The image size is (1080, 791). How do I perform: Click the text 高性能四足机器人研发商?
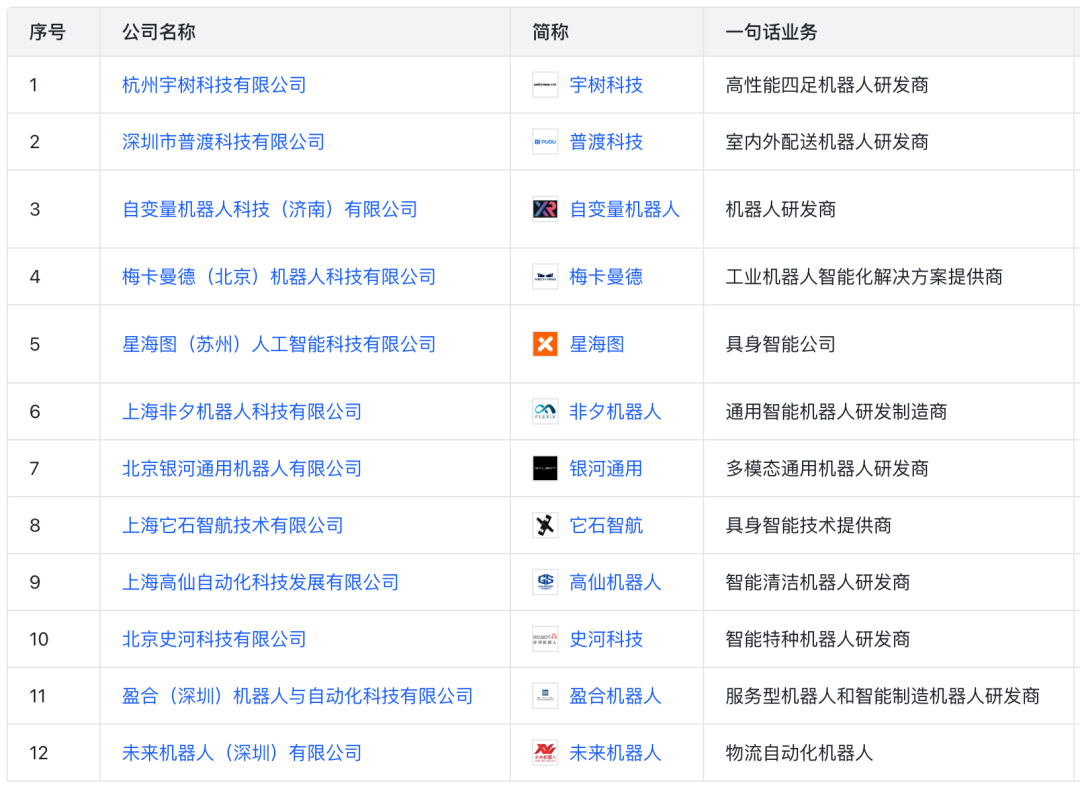click(x=827, y=85)
